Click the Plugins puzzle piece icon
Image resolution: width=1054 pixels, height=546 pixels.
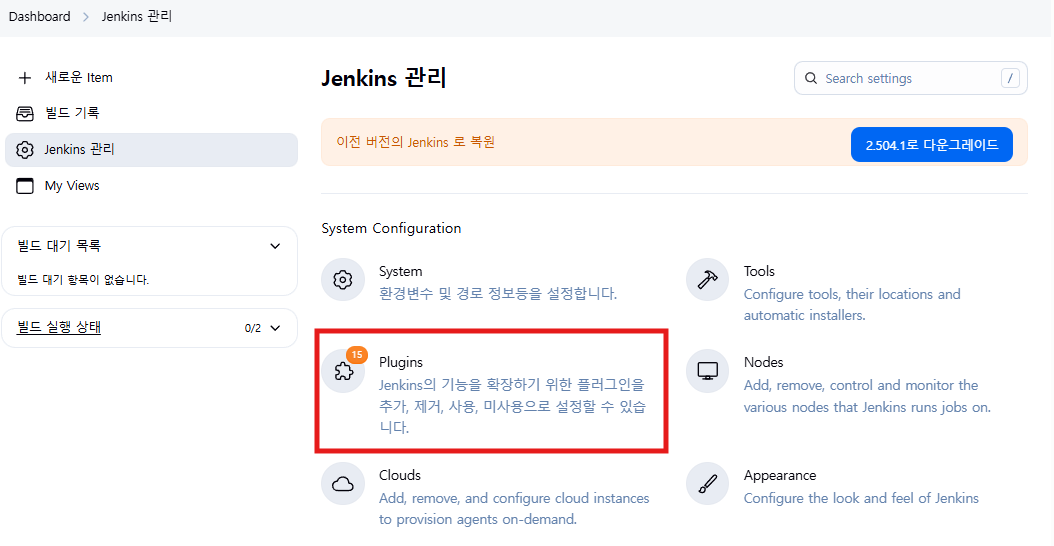coord(343,370)
